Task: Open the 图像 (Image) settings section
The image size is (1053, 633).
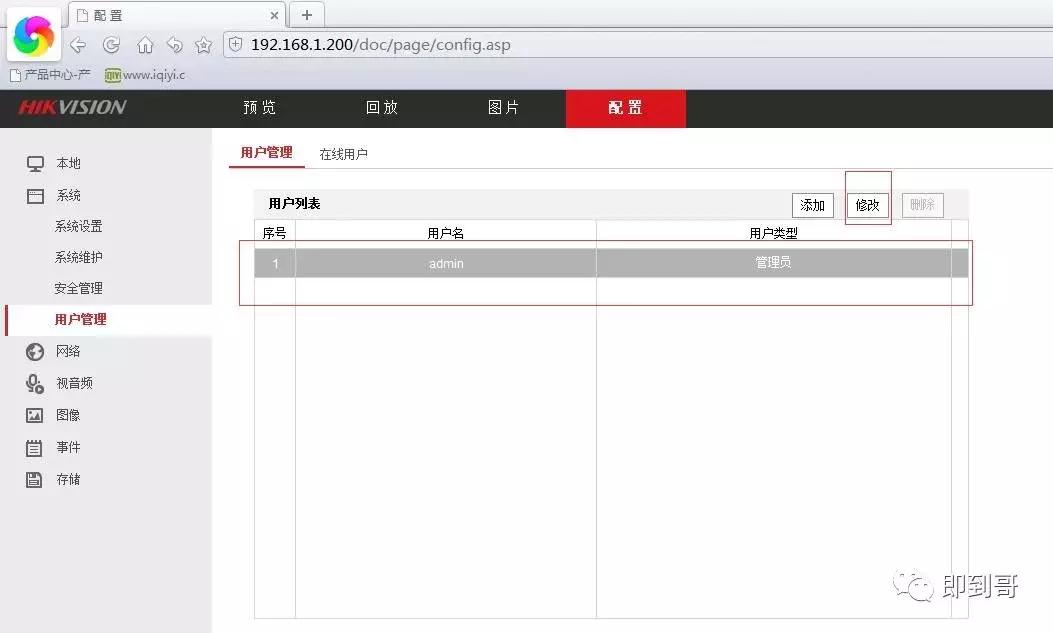Action: (x=69, y=415)
